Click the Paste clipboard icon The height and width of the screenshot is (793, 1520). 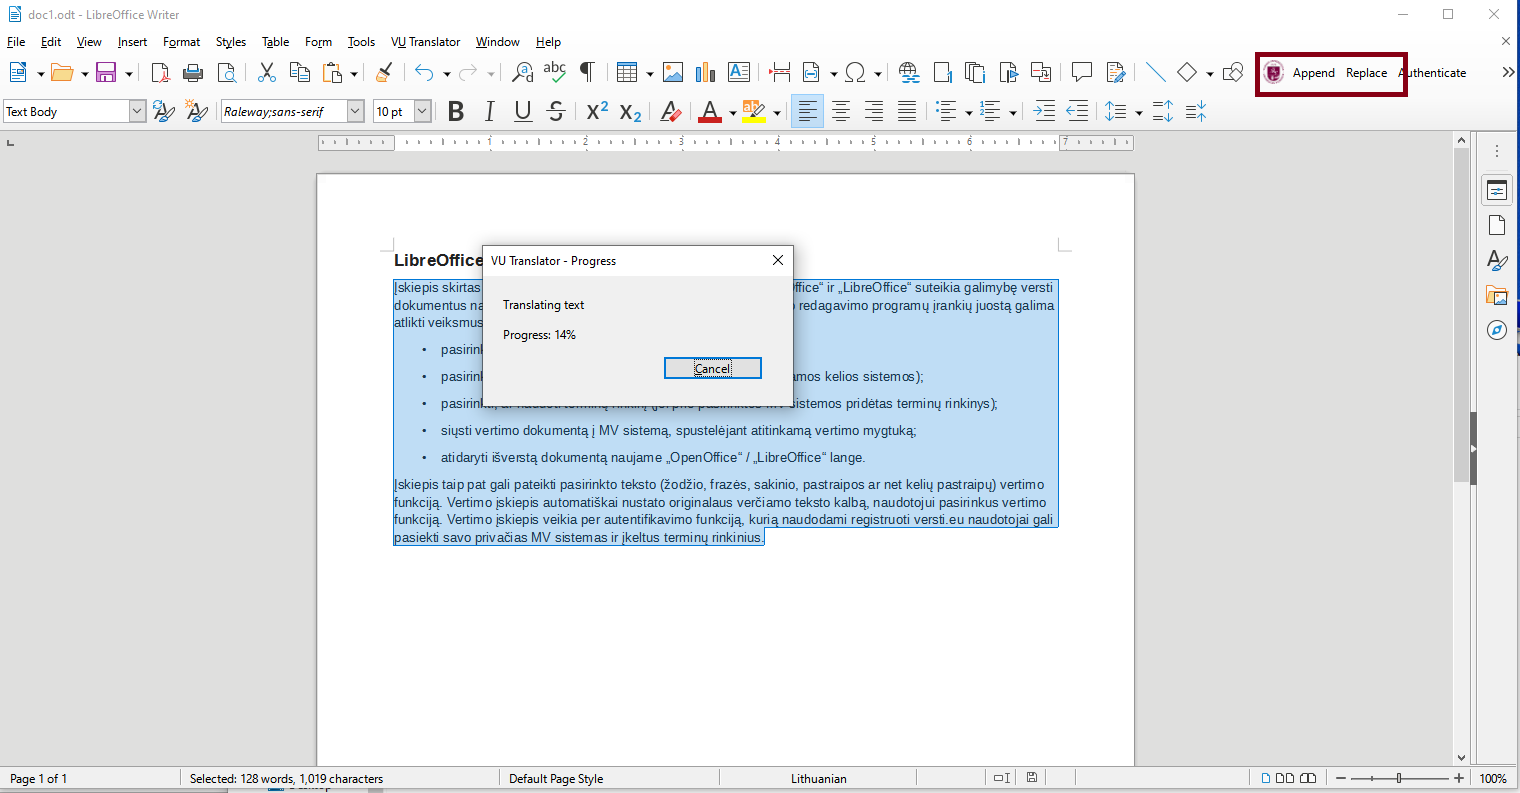(332, 73)
